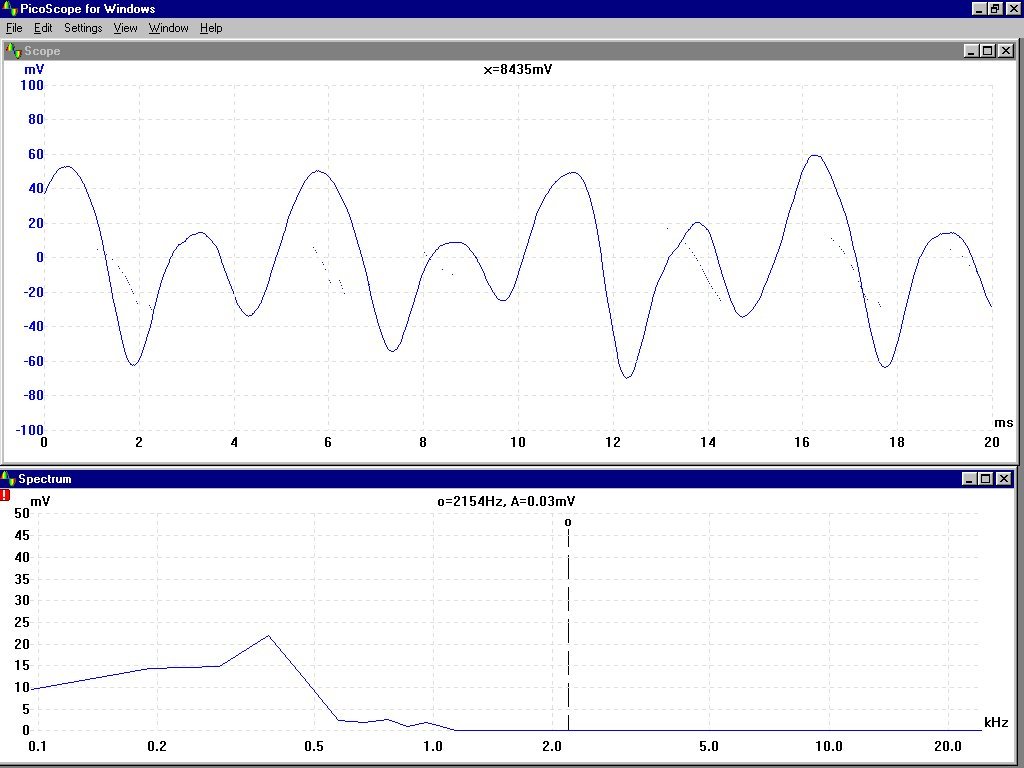This screenshot has height=768, width=1024.
Task: Click the Scope window title bar
Action: pos(500,51)
